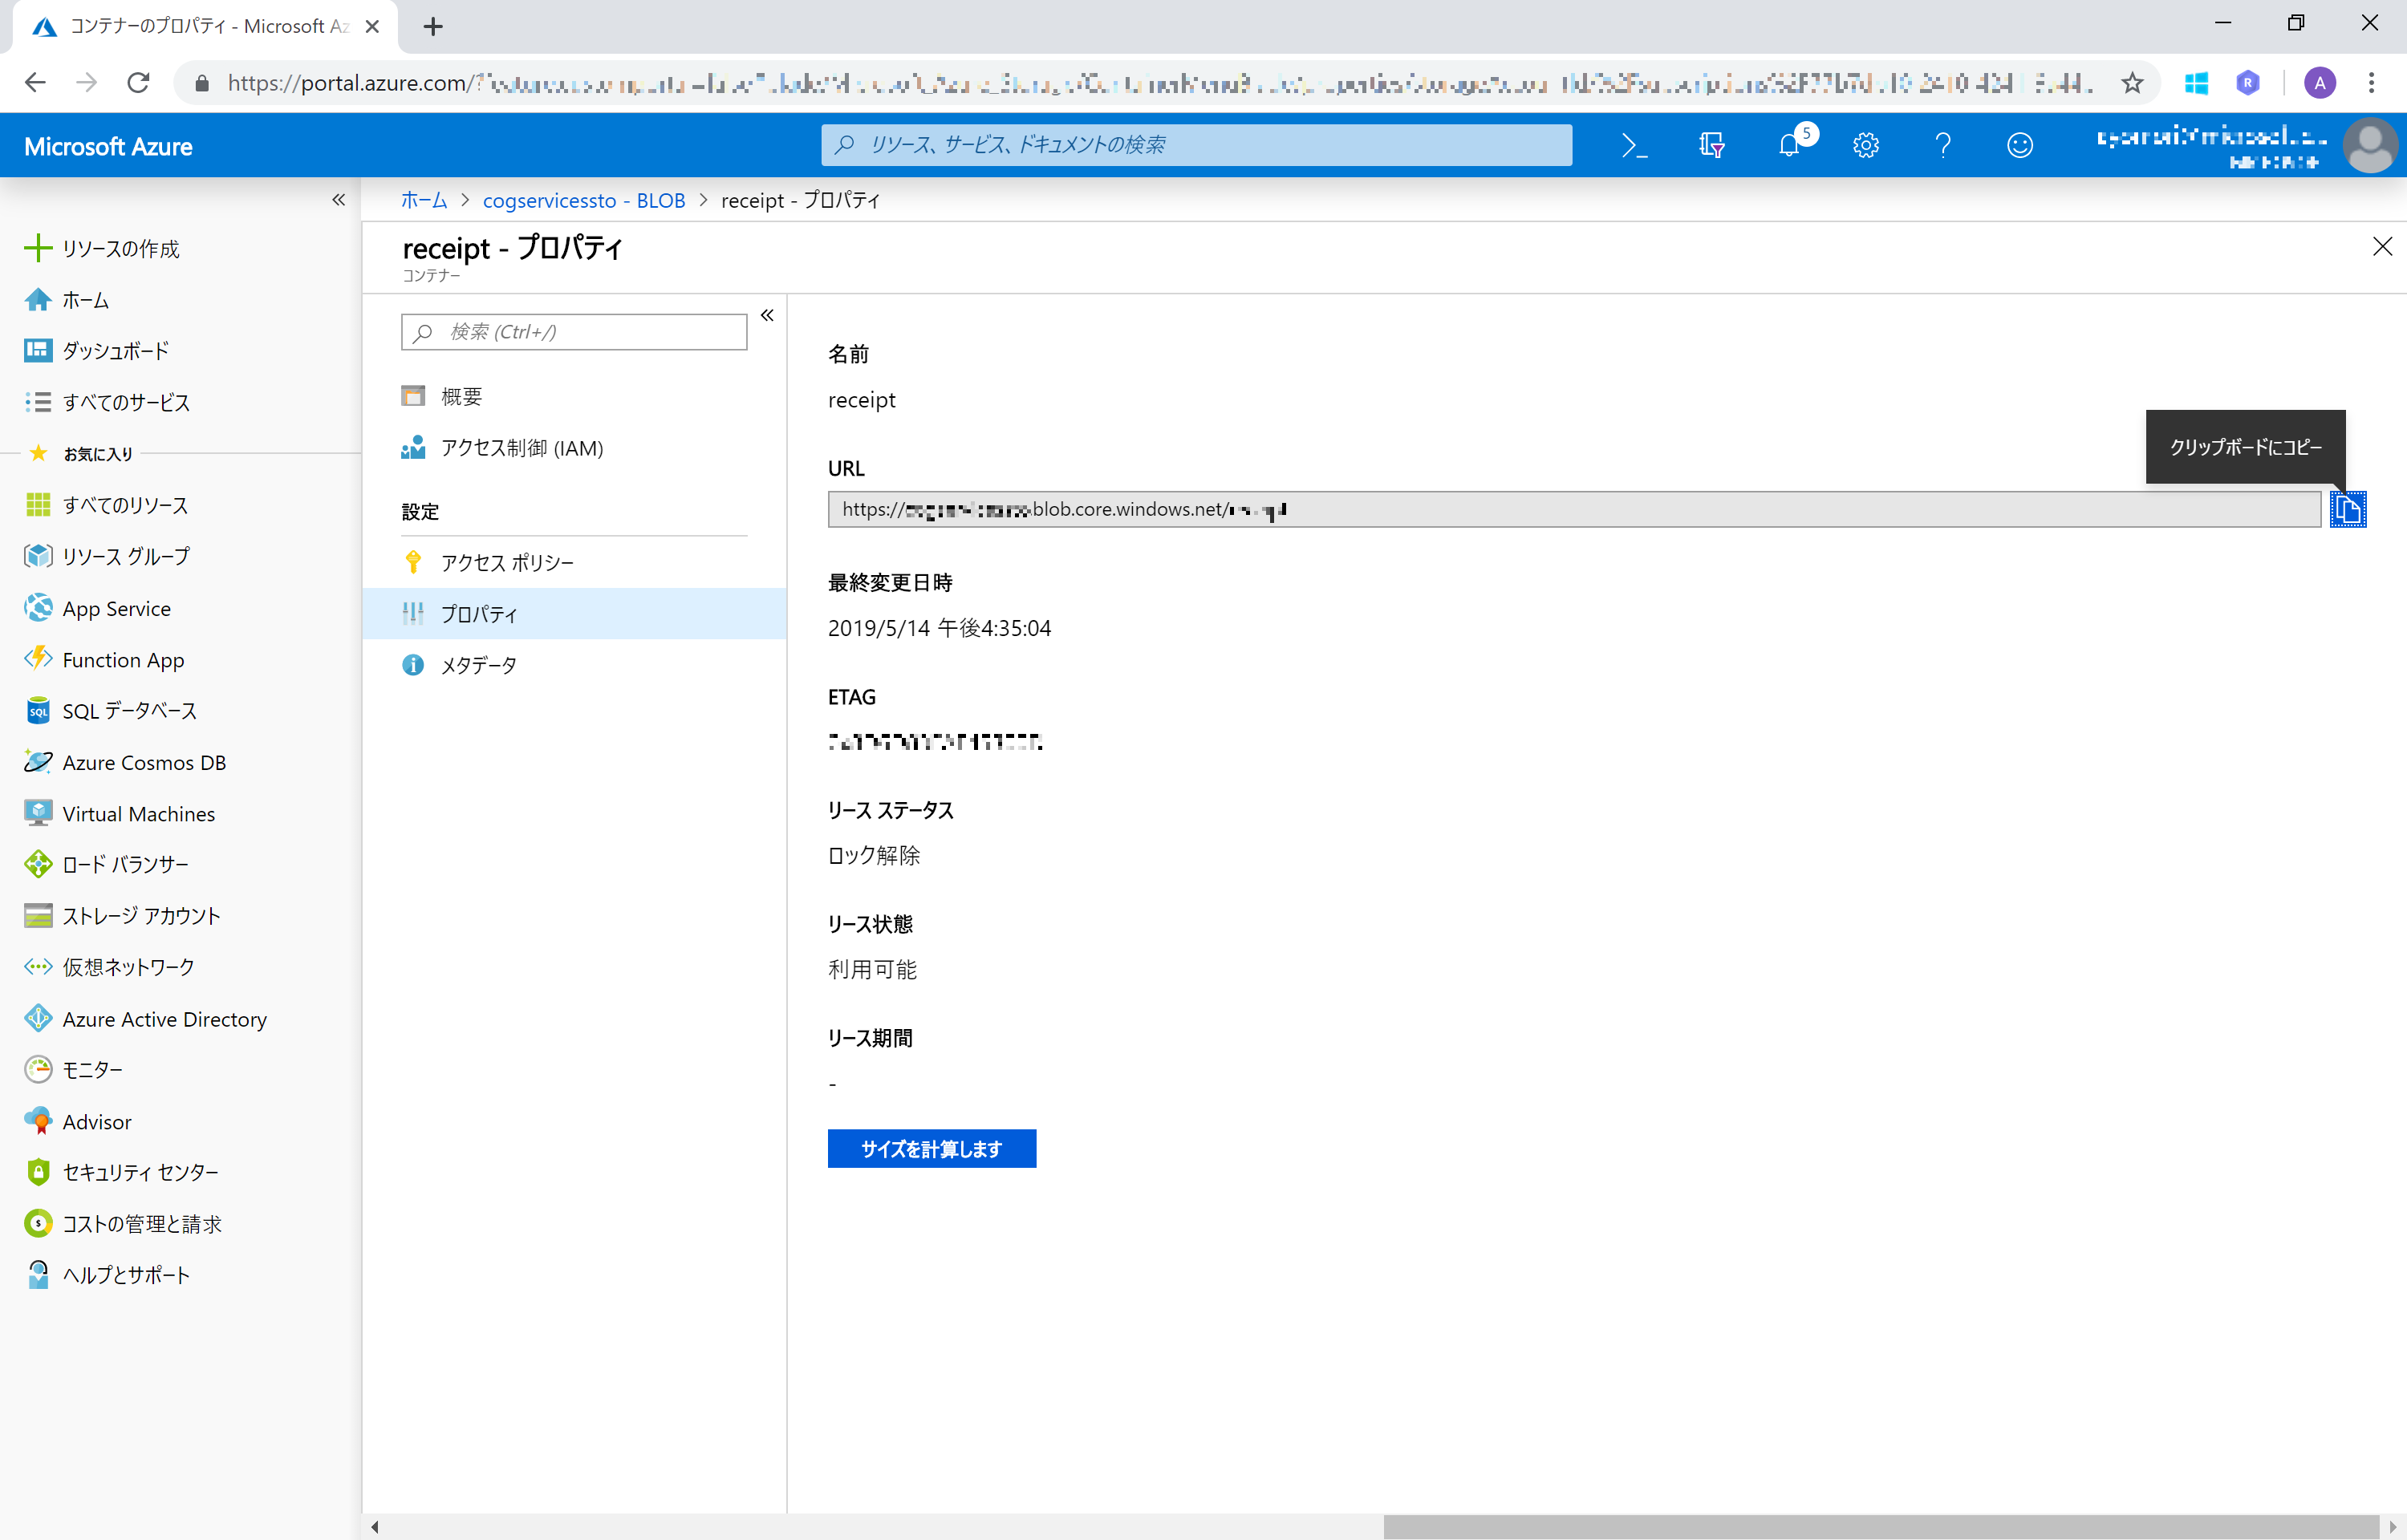Screen dimensions: 2407x1540
Task: Create a resource via the plus icon
Action: click(38, 247)
